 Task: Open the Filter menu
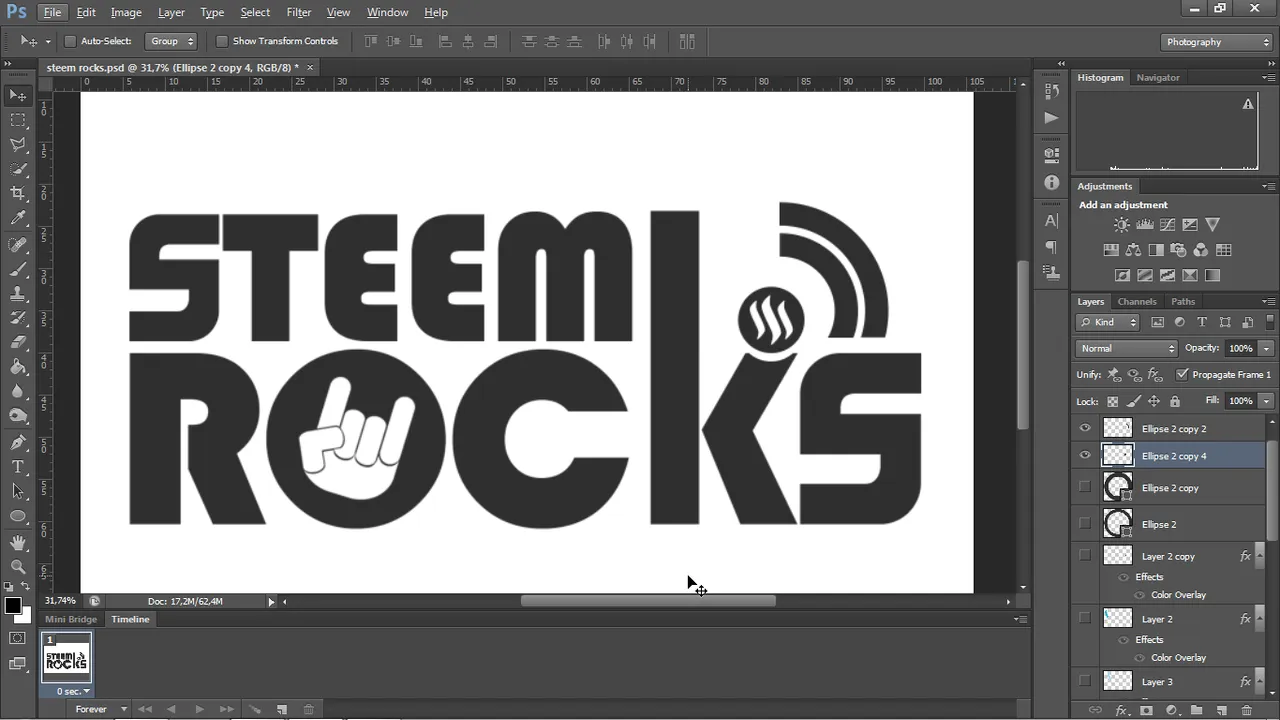pos(299,12)
